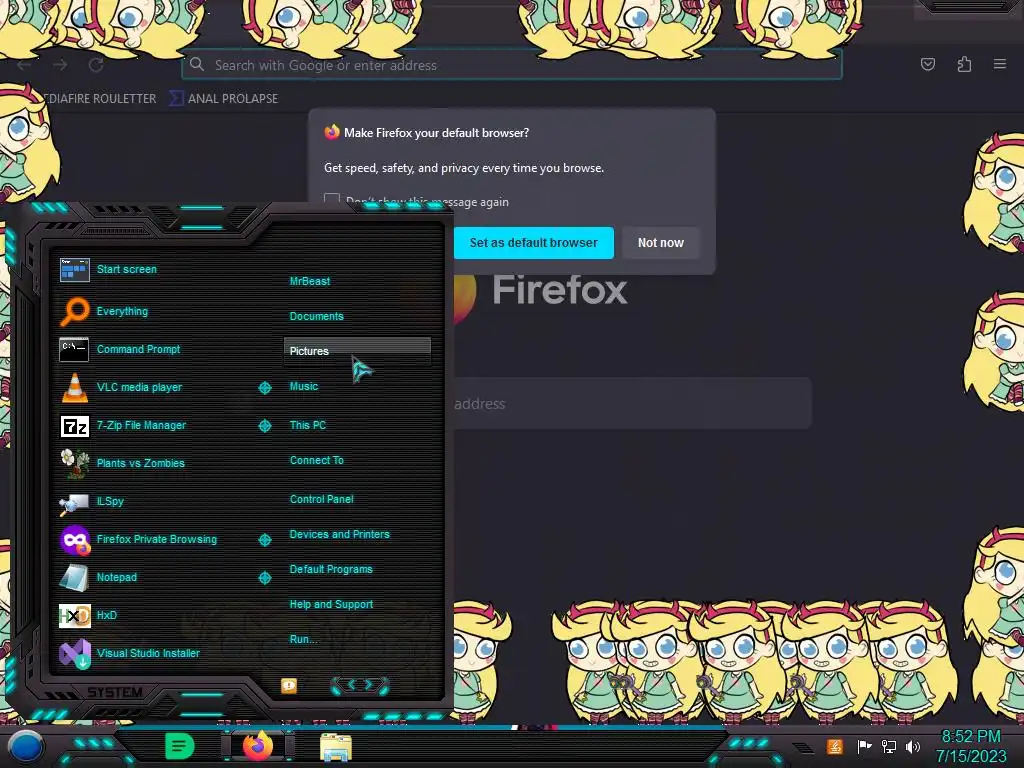The height and width of the screenshot is (768, 1024).
Task: Launch Firefox Private Browsing mask icon
Action: tap(75, 540)
